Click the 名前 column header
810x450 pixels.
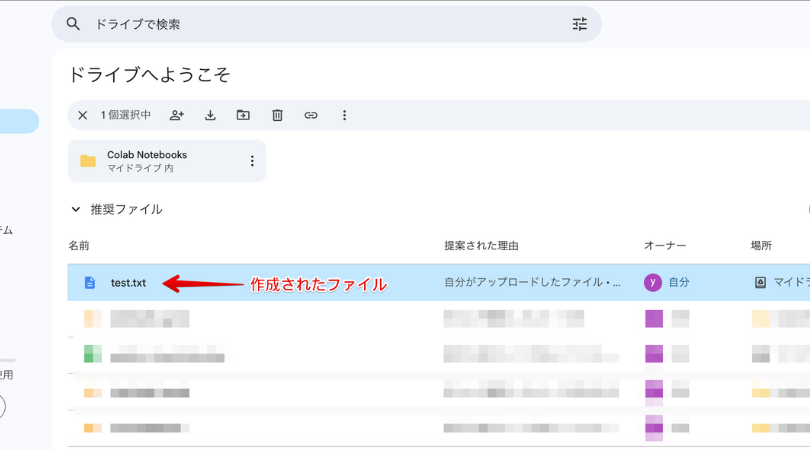[79, 246]
